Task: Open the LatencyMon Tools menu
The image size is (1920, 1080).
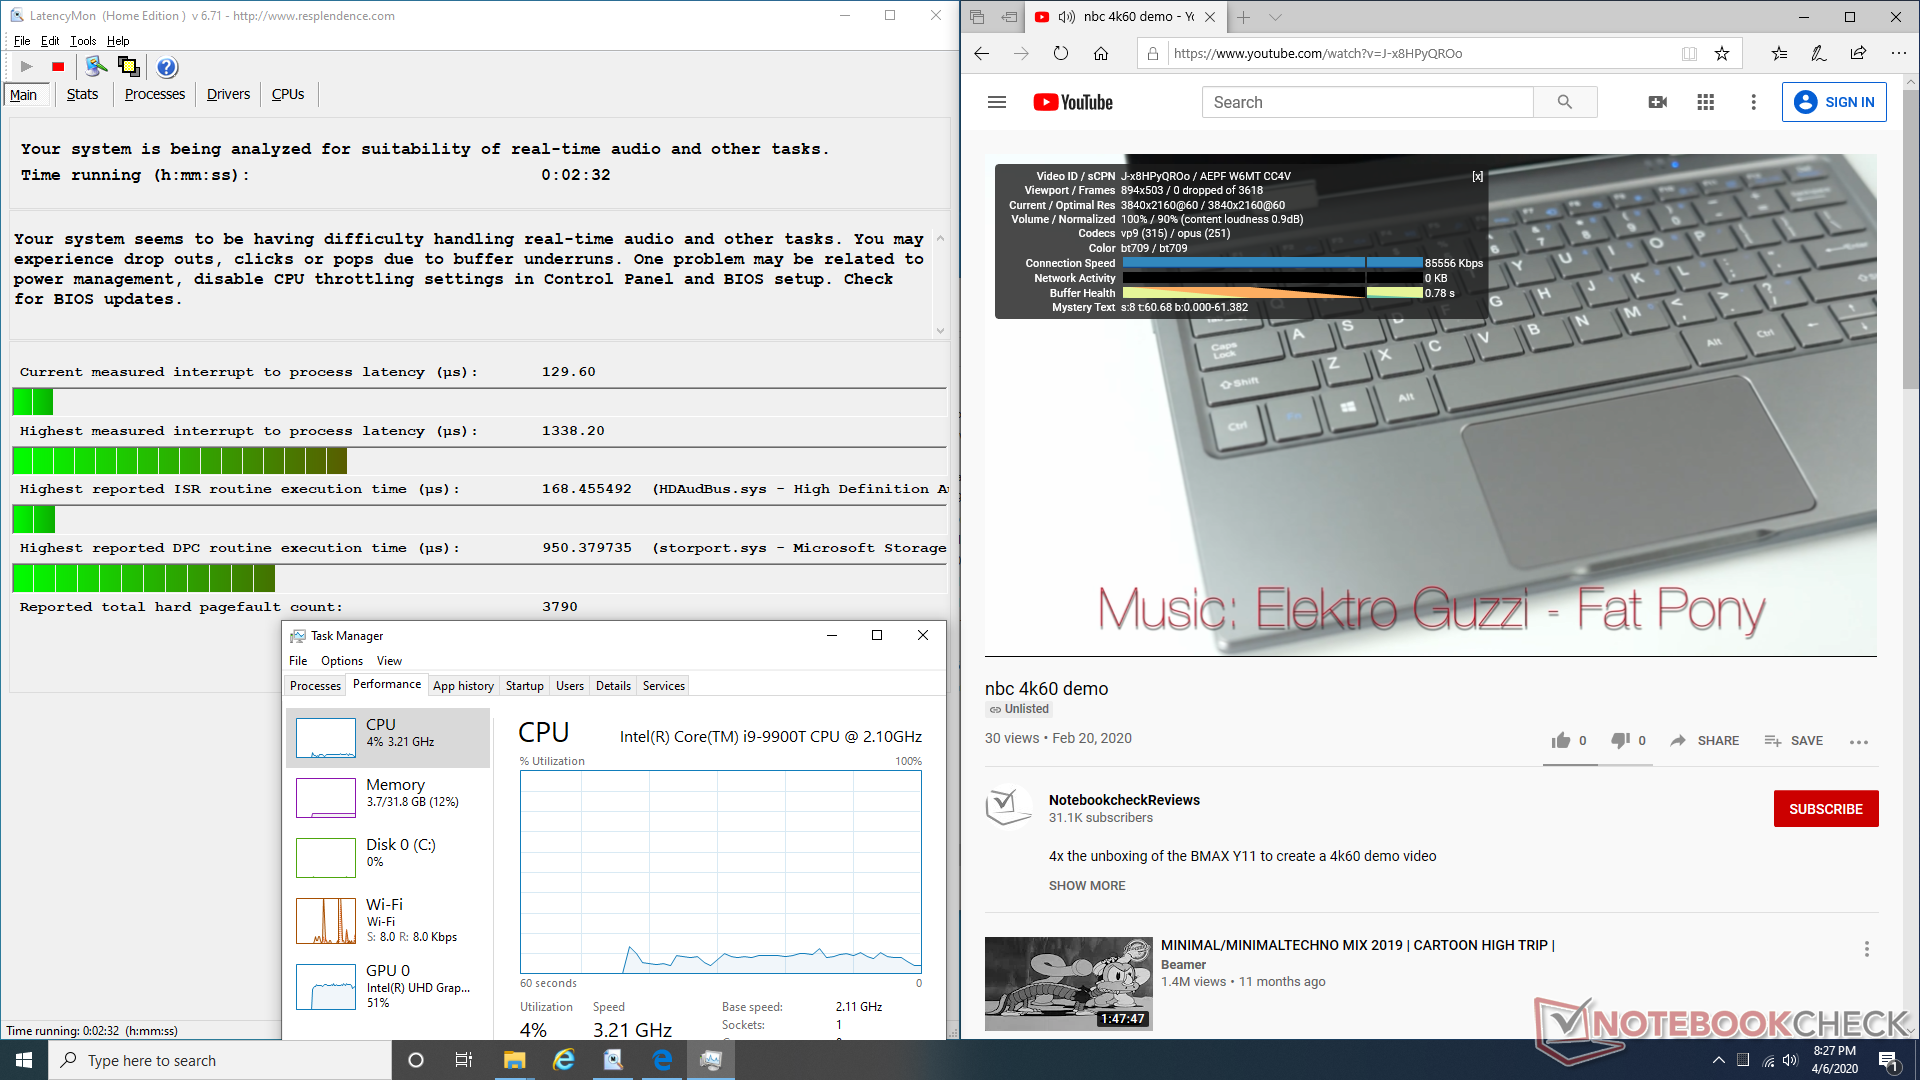Action: coord(83,41)
